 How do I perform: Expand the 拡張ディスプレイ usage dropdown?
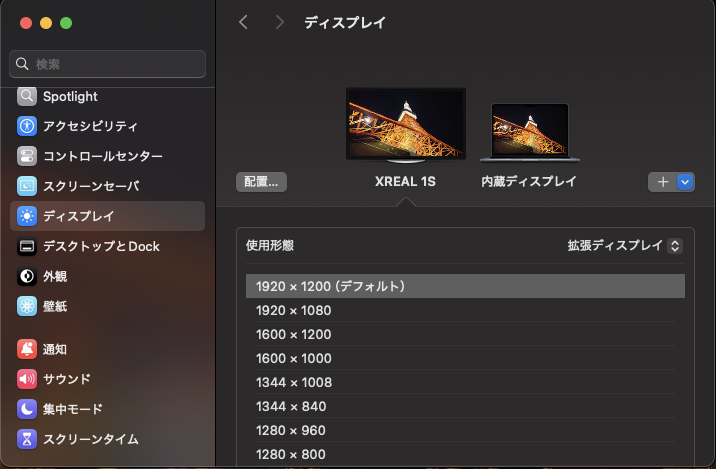(x=624, y=246)
